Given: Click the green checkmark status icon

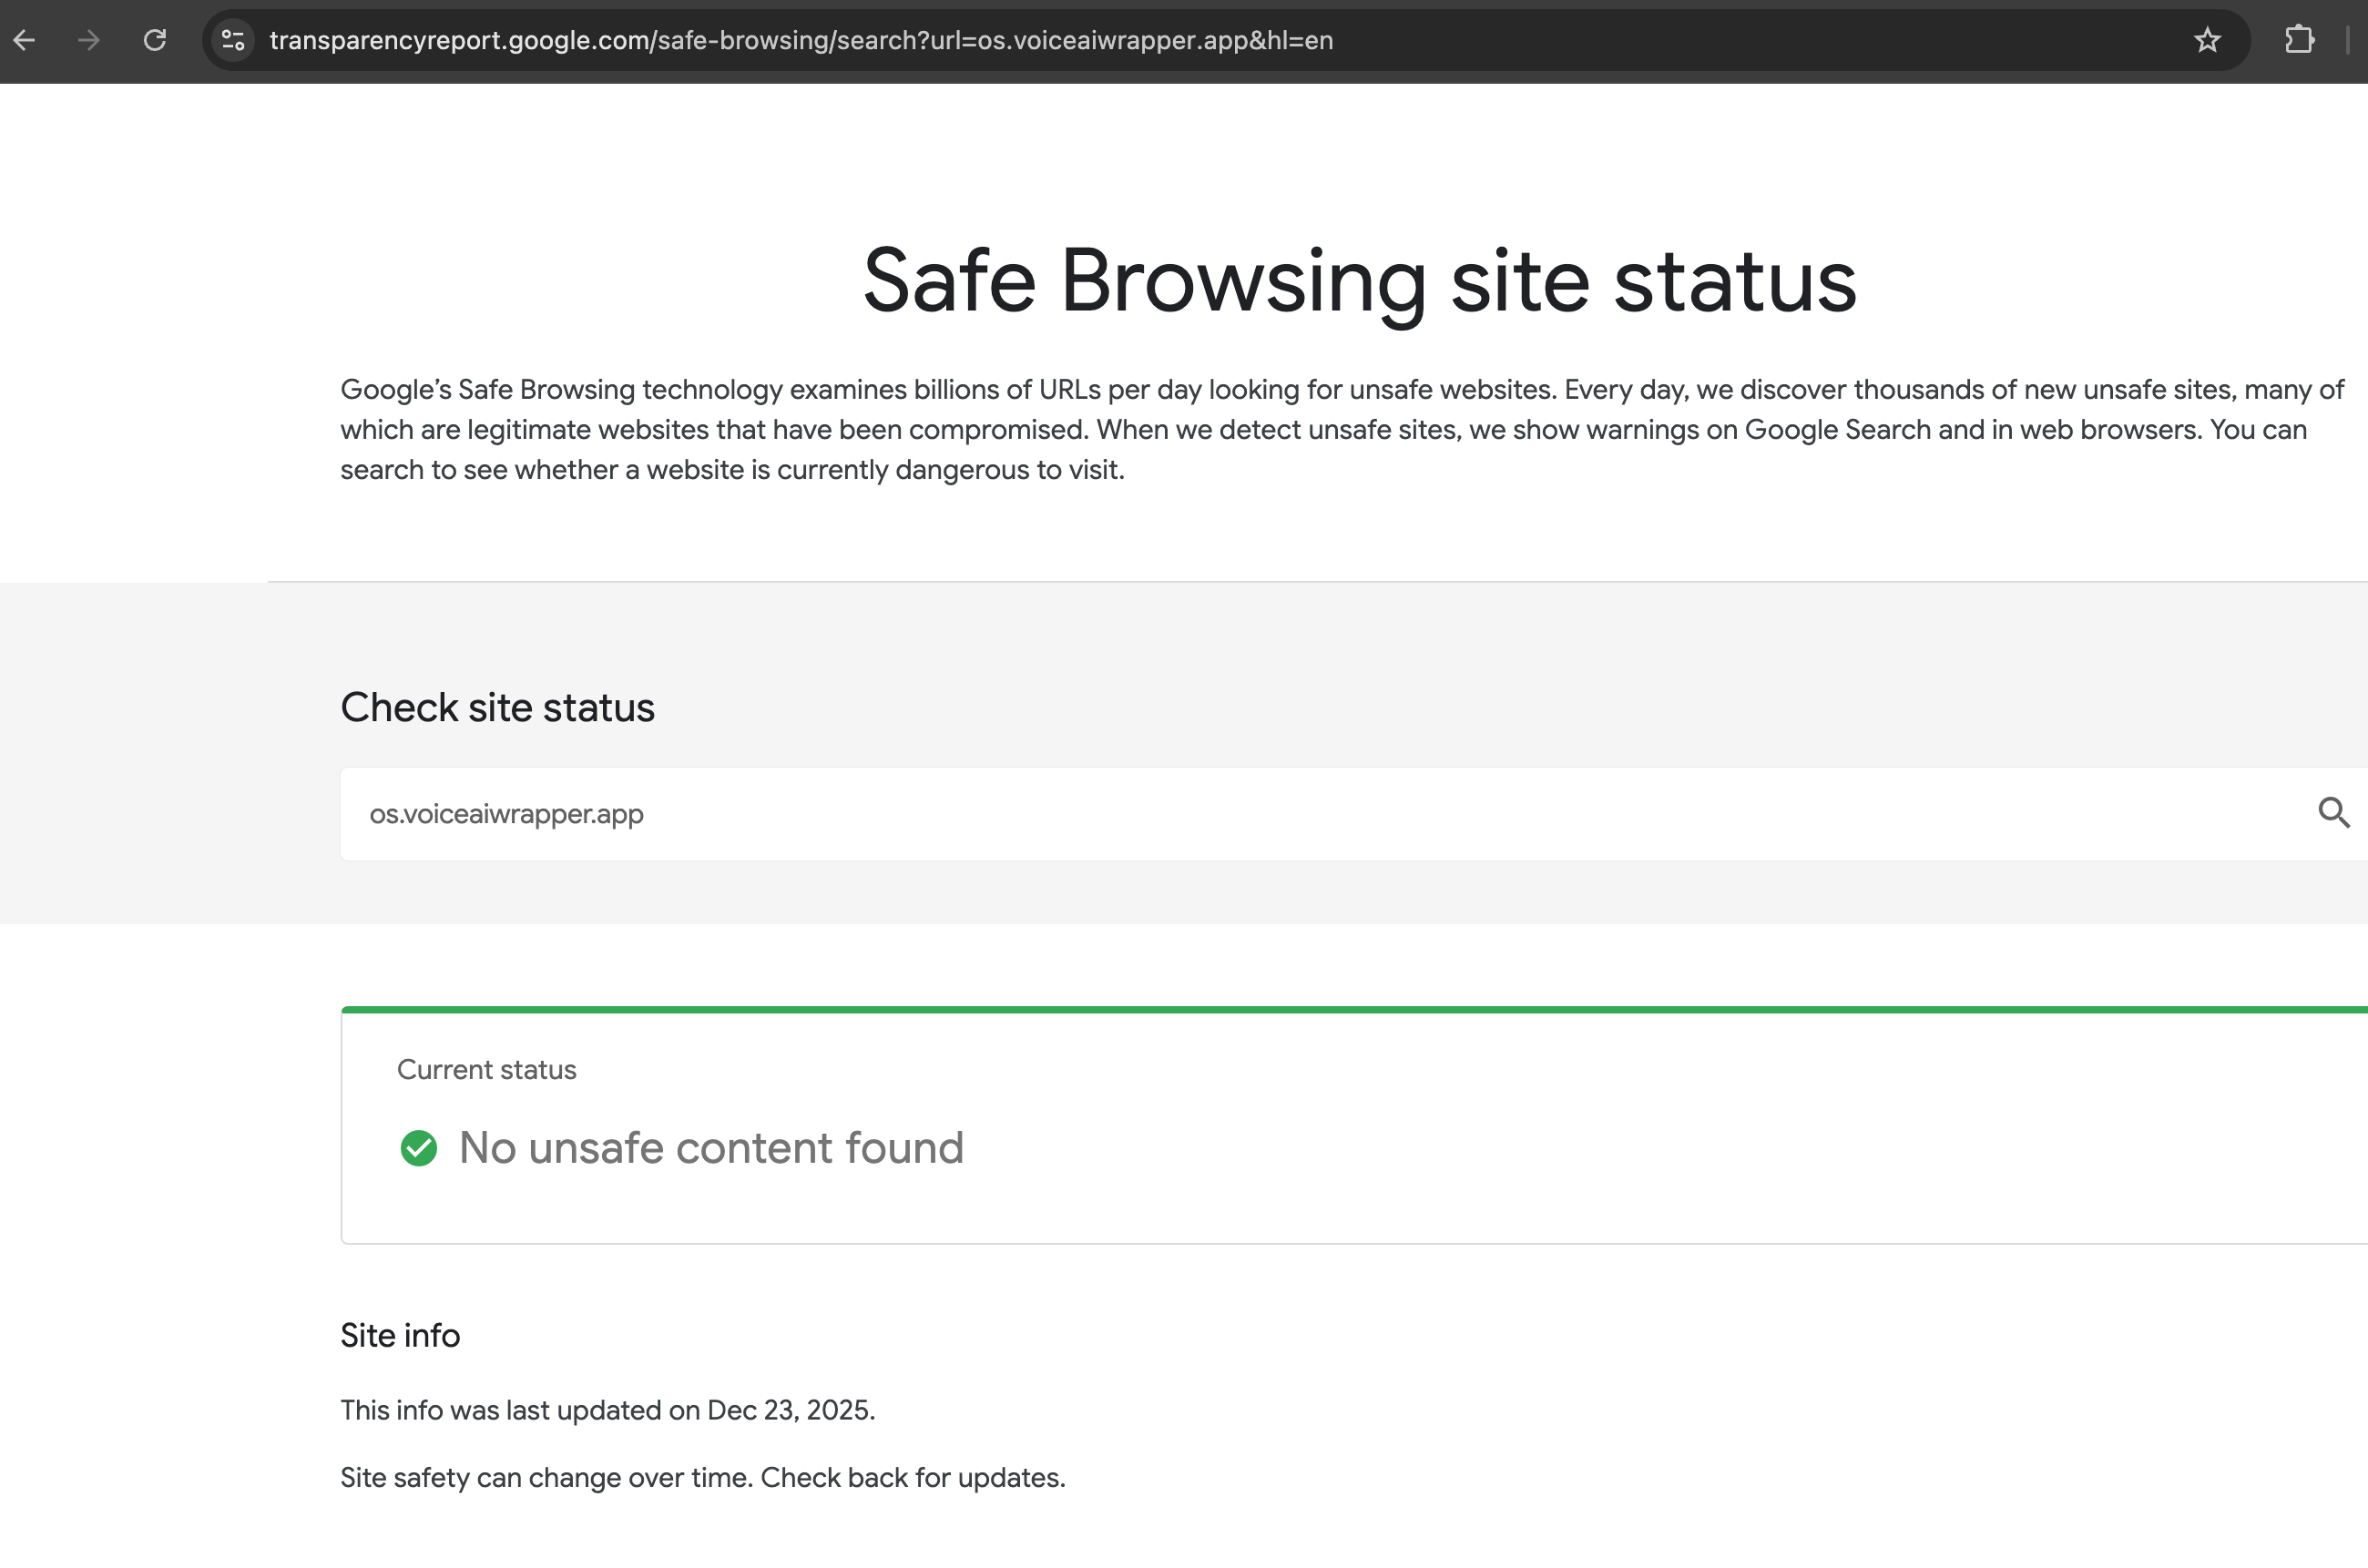Looking at the screenshot, I should pos(418,1148).
